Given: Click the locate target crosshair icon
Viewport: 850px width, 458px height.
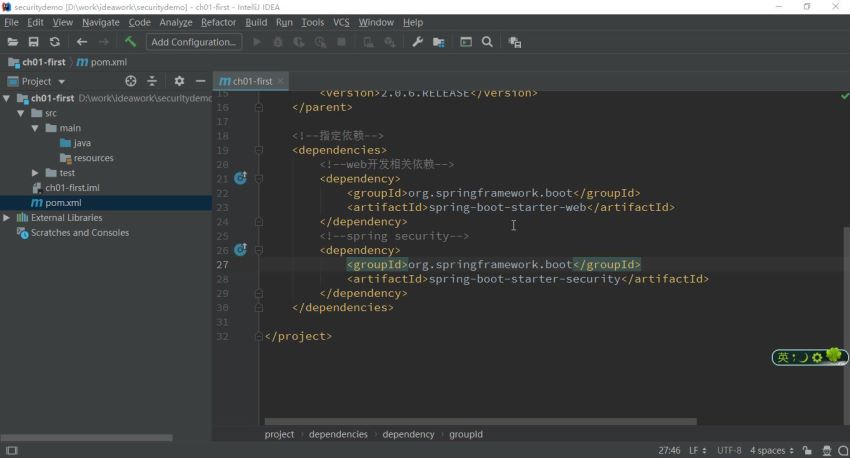Looking at the screenshot, I should point(131,81).
